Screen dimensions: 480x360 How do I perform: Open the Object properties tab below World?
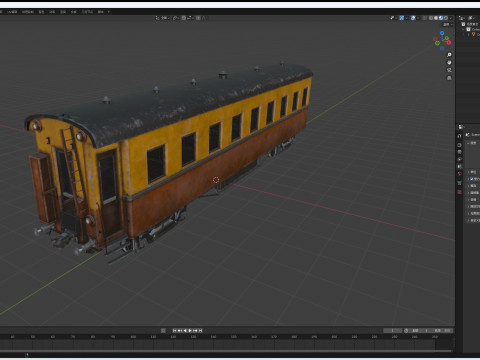tap(460, 183)
